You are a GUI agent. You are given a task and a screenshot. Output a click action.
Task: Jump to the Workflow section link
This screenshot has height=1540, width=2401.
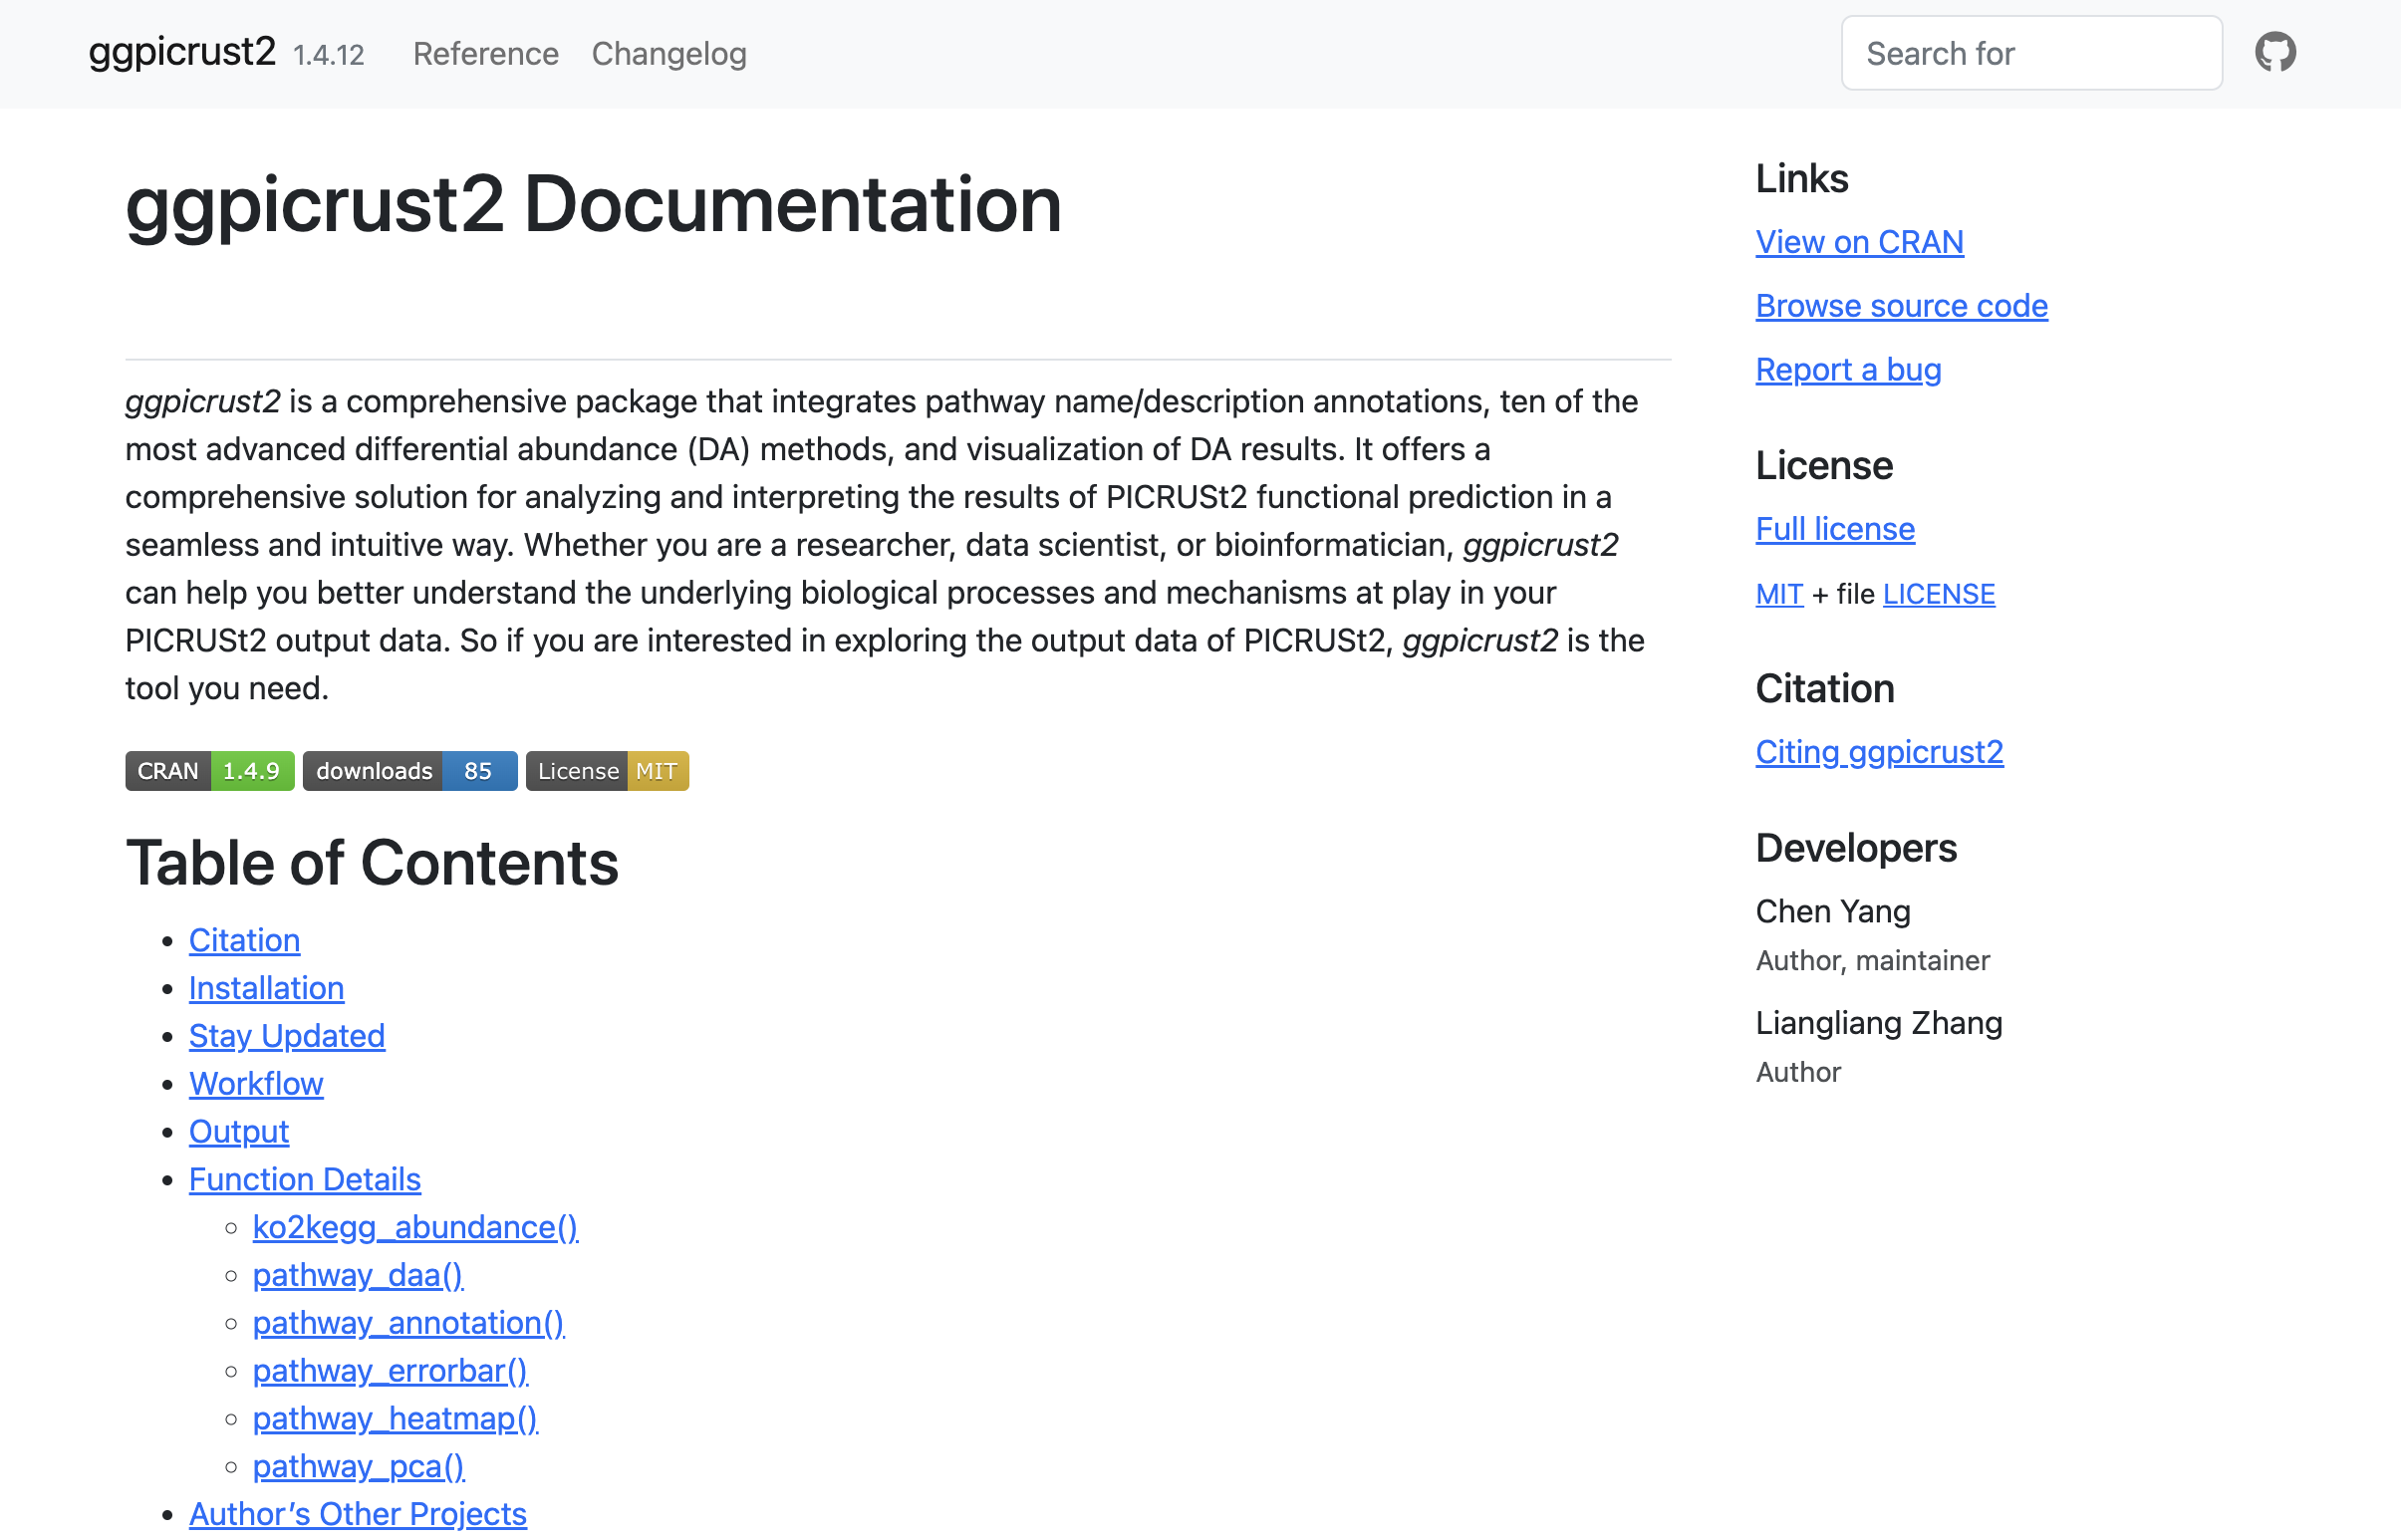256,1084
